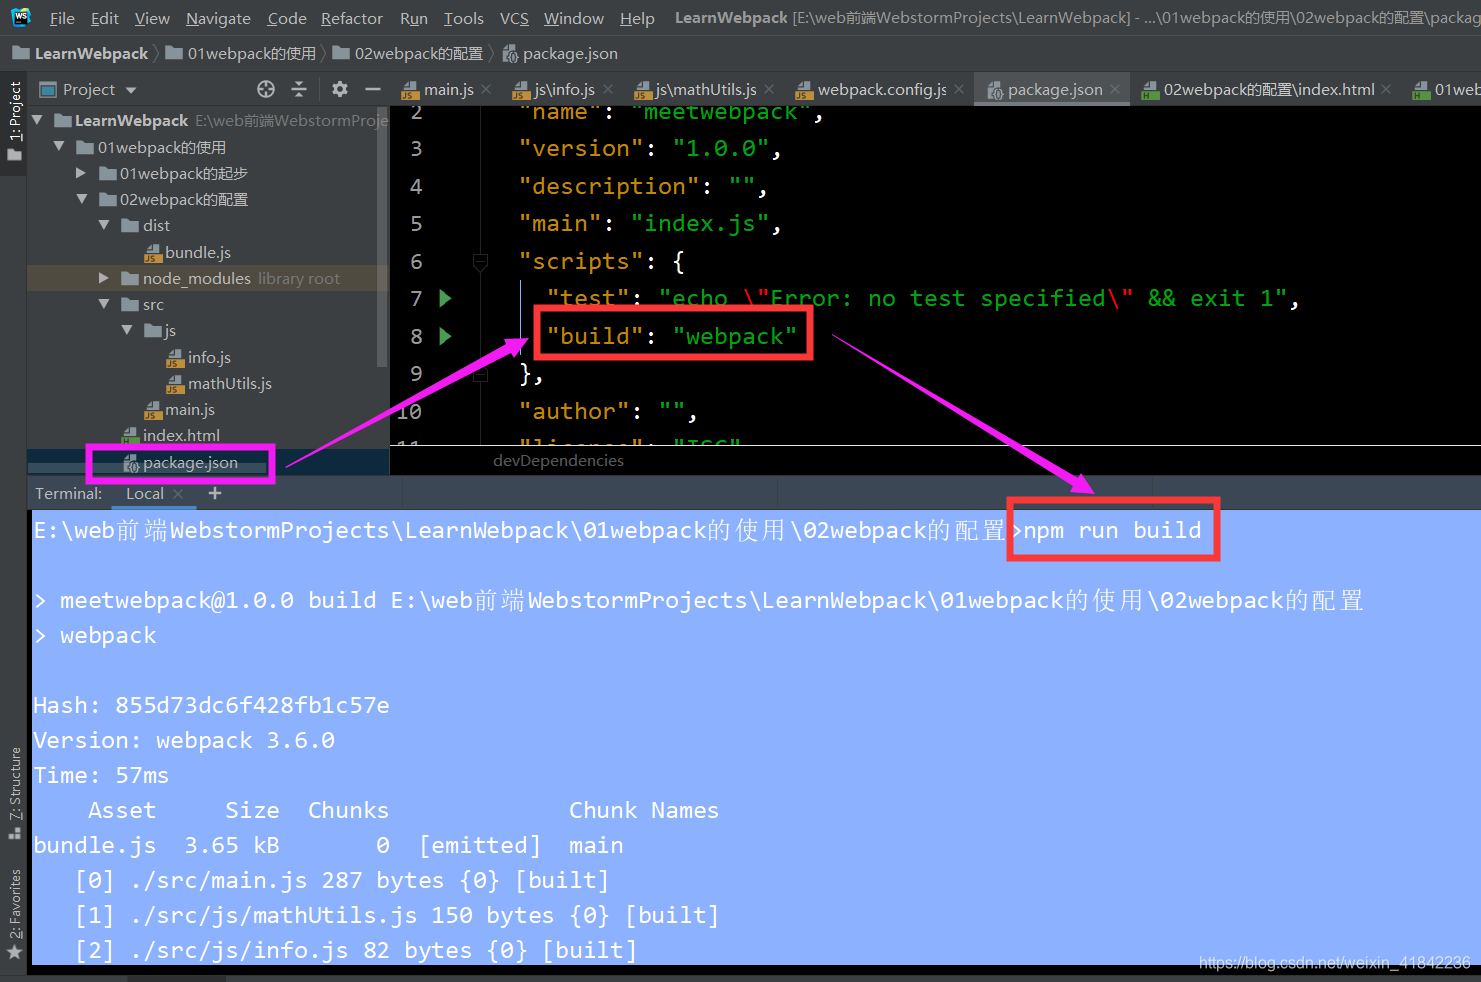Viewport: 1481px width, 982px height.
Task: Select package.json in project tree
Action: click(x=181, y=462)
